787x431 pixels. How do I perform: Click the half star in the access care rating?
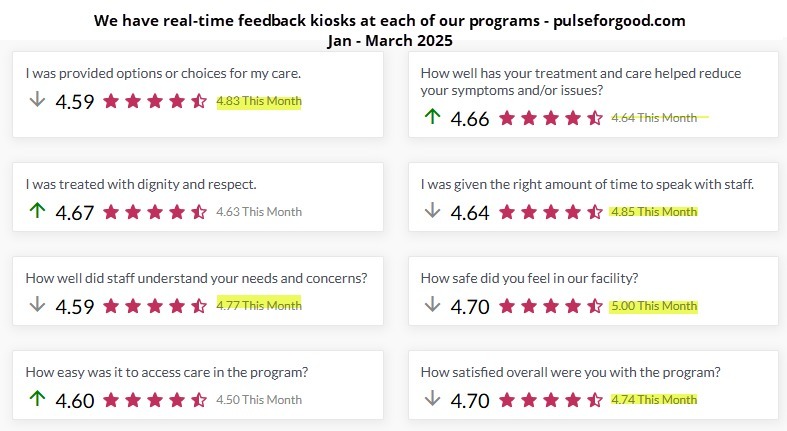tap(199, 400)
